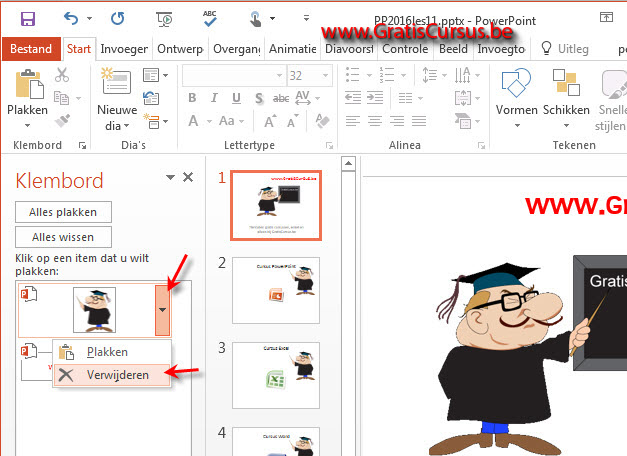Apply a bulleted list
627x456 pixels.
352,75
